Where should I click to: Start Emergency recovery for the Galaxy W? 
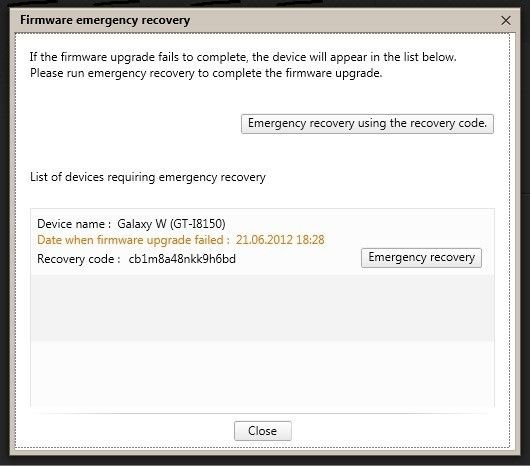point(421,258)
